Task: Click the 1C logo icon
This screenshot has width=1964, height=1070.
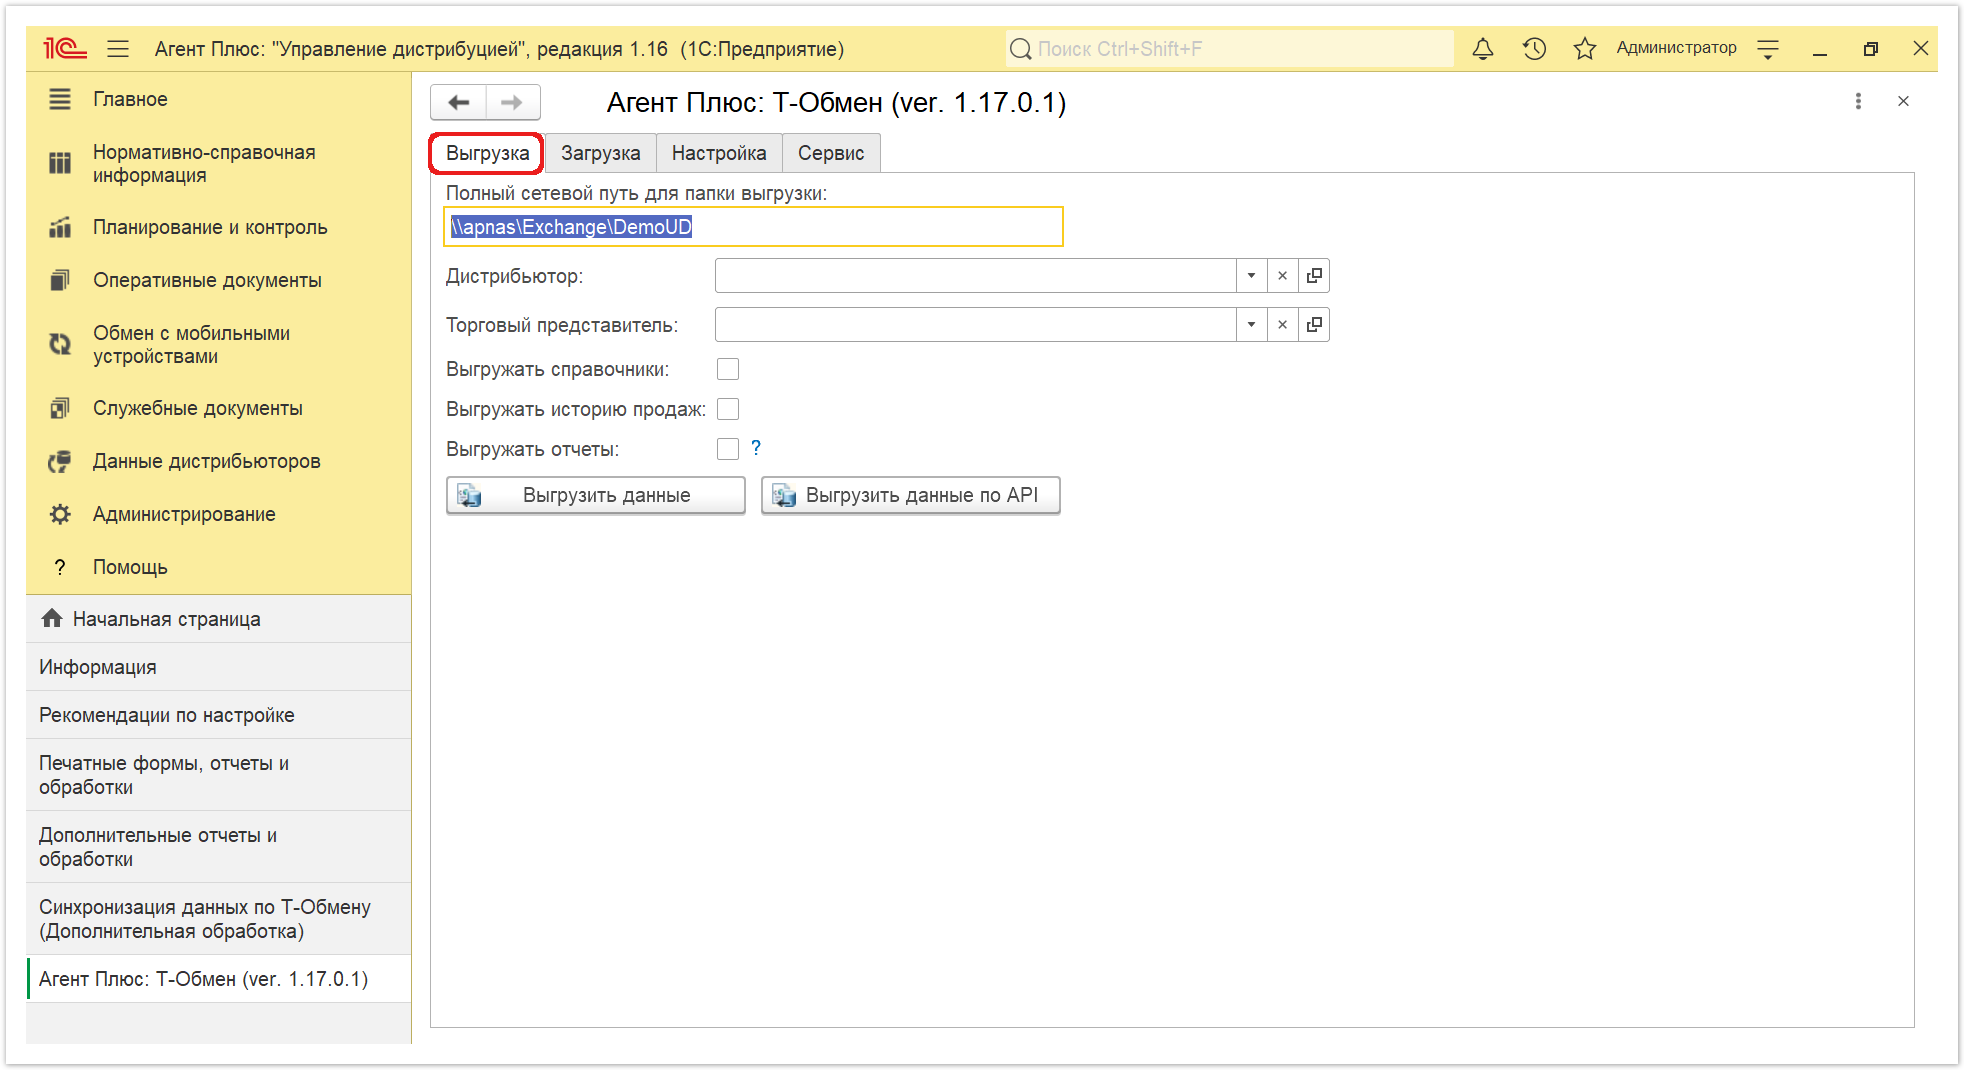Action: (65, 48)
